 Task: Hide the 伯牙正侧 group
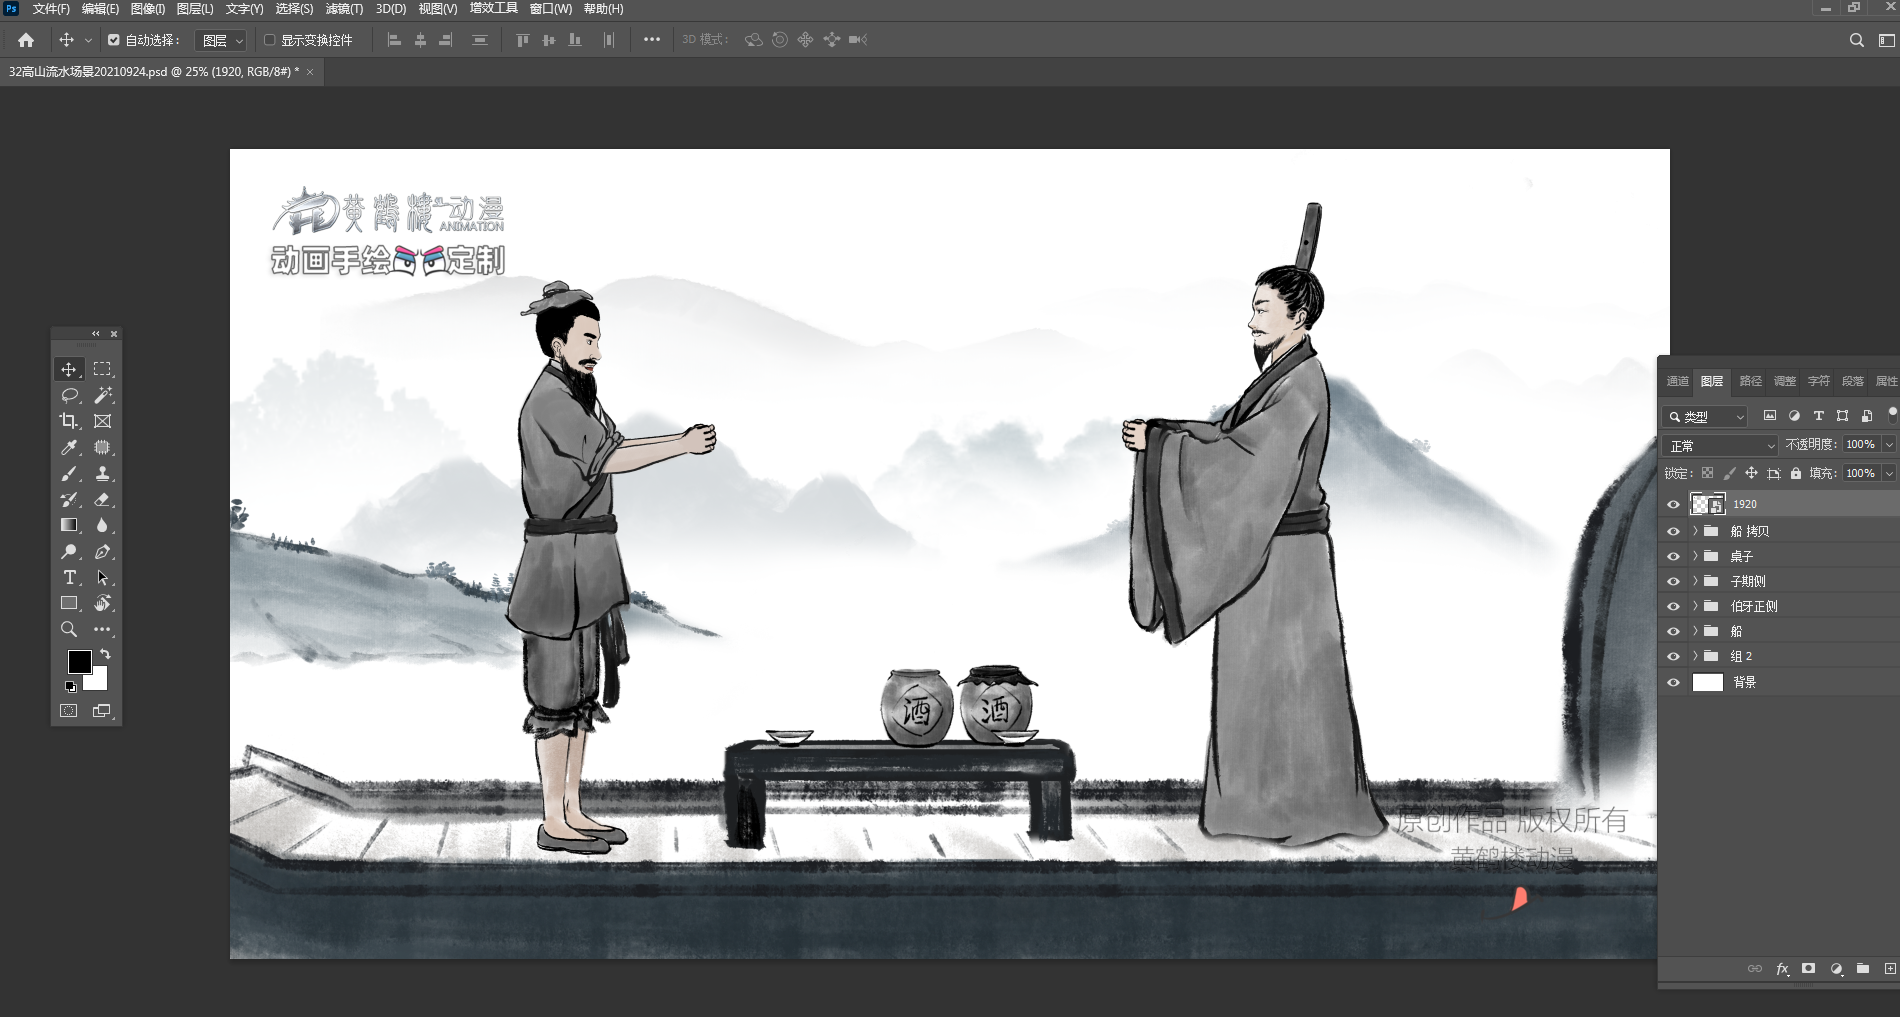tap(1673, 606)
